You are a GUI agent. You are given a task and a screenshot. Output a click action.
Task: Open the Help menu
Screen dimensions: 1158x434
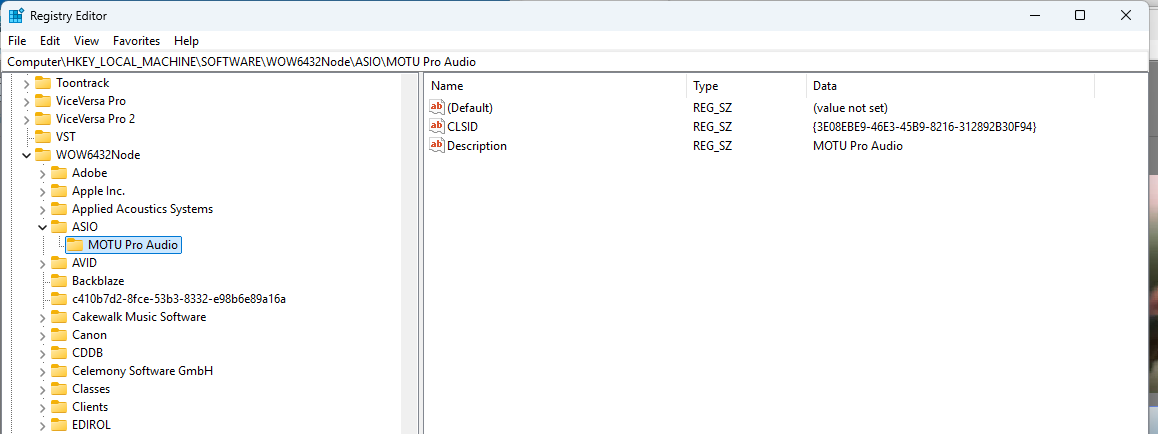pos(186,41)
